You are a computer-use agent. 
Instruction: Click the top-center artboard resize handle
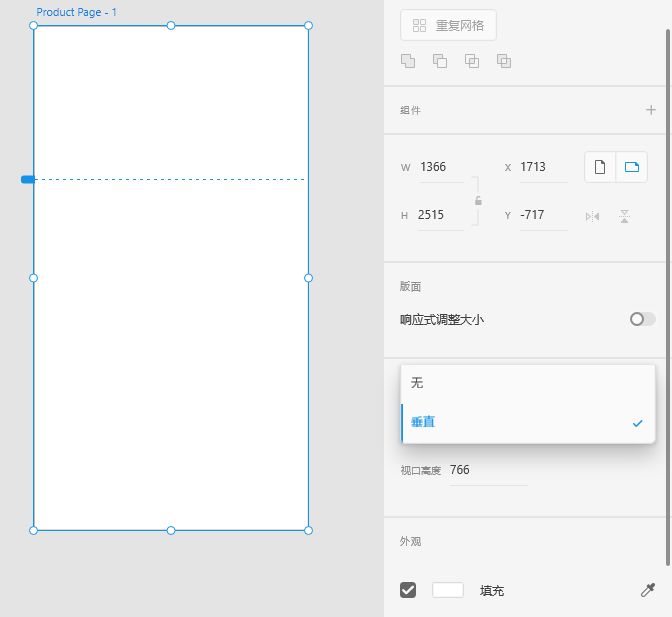[171, 26]
